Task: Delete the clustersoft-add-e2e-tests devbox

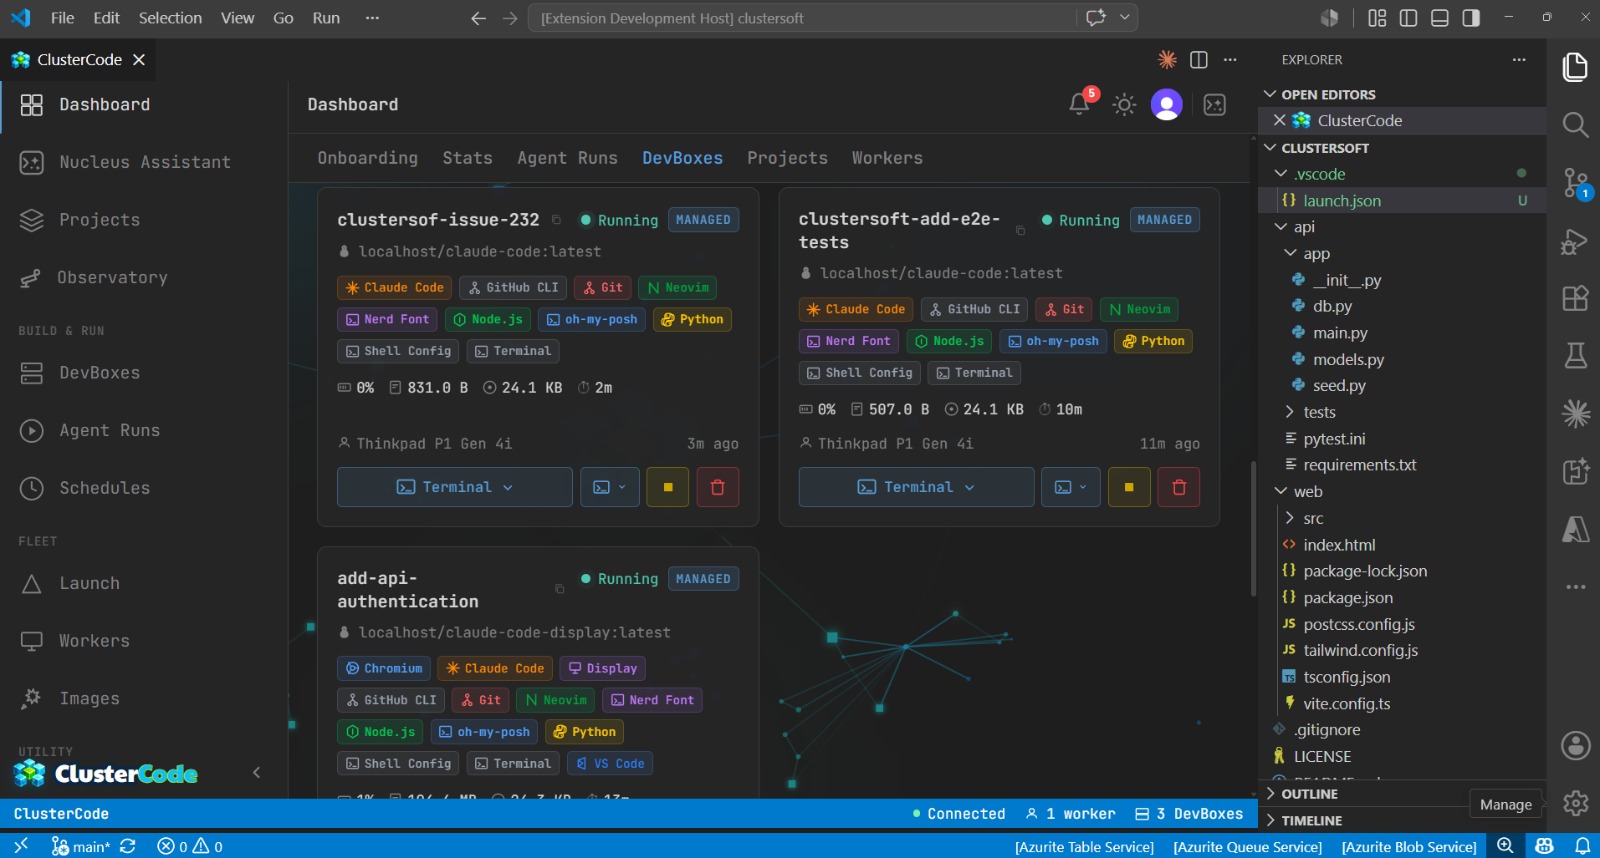Action: (1179, 487)
